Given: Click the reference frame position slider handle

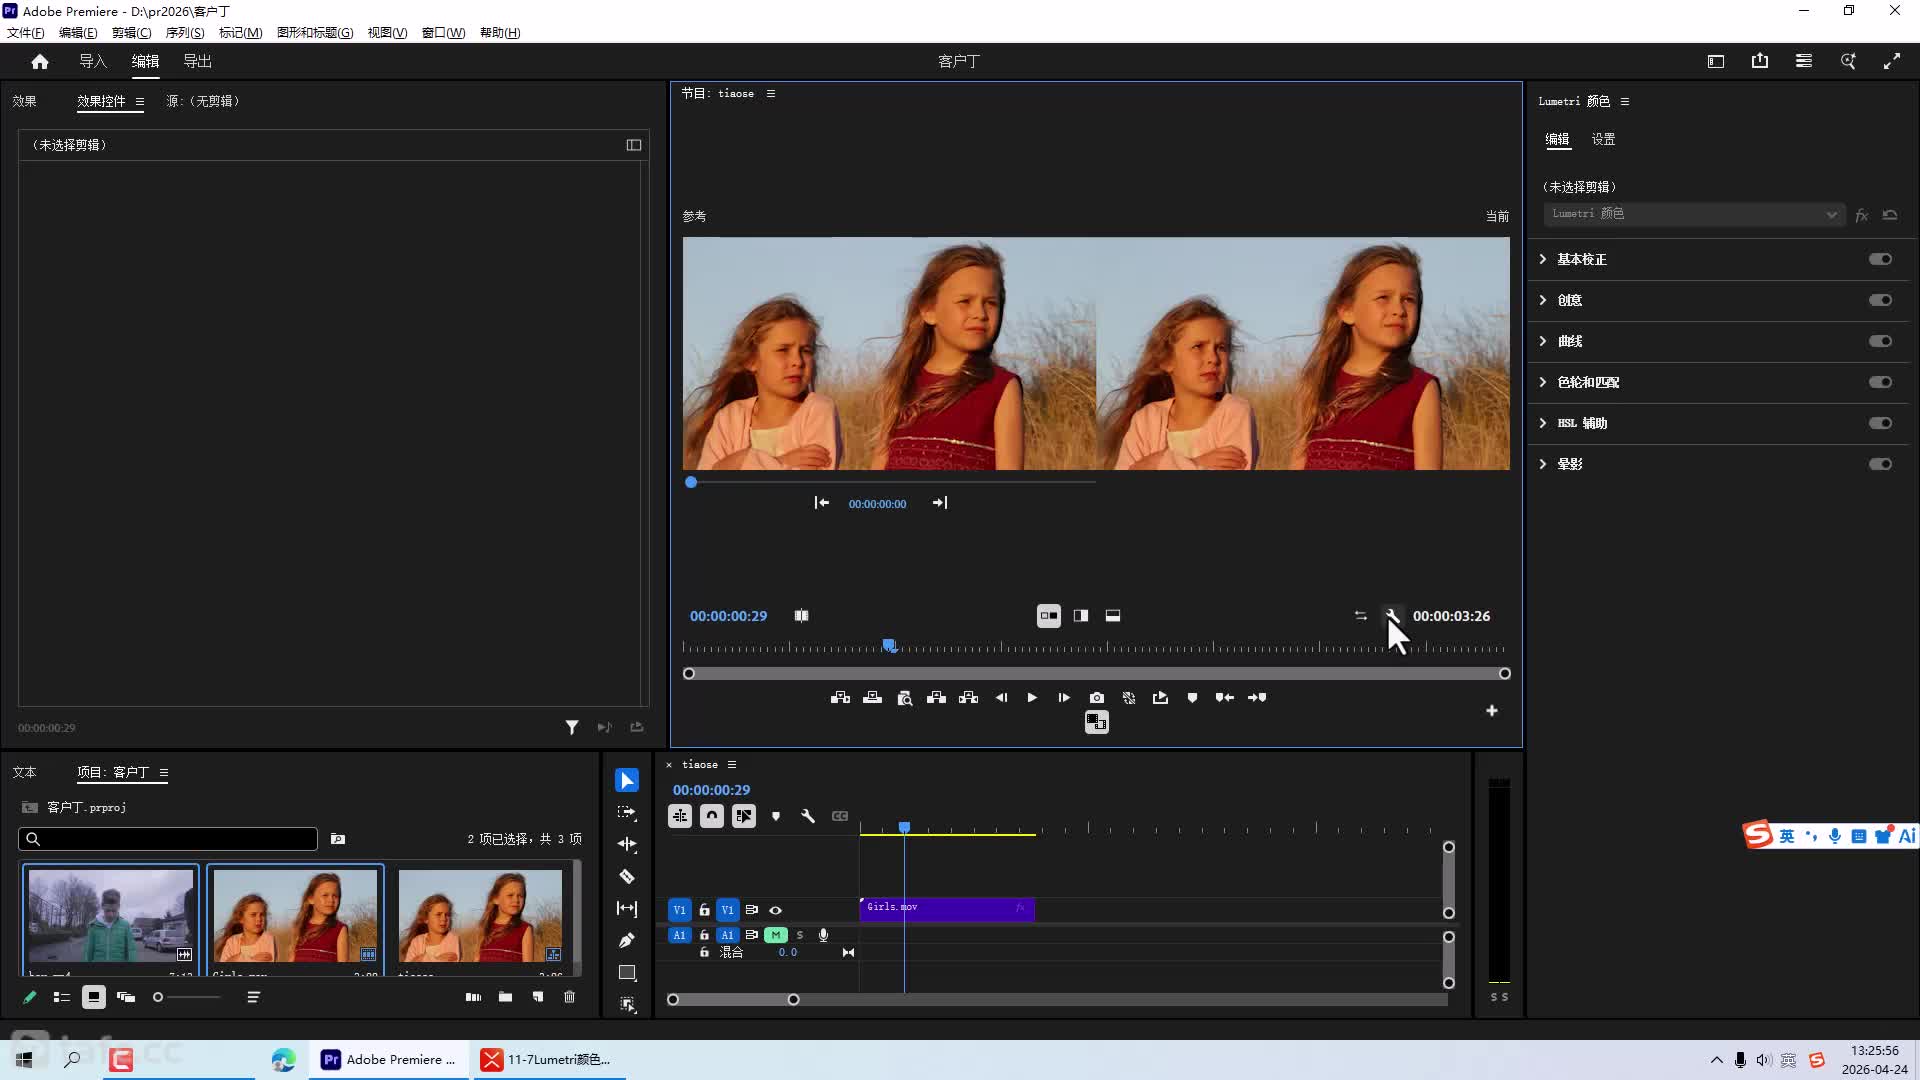Looking at the screenshot, I should point(691,482).
